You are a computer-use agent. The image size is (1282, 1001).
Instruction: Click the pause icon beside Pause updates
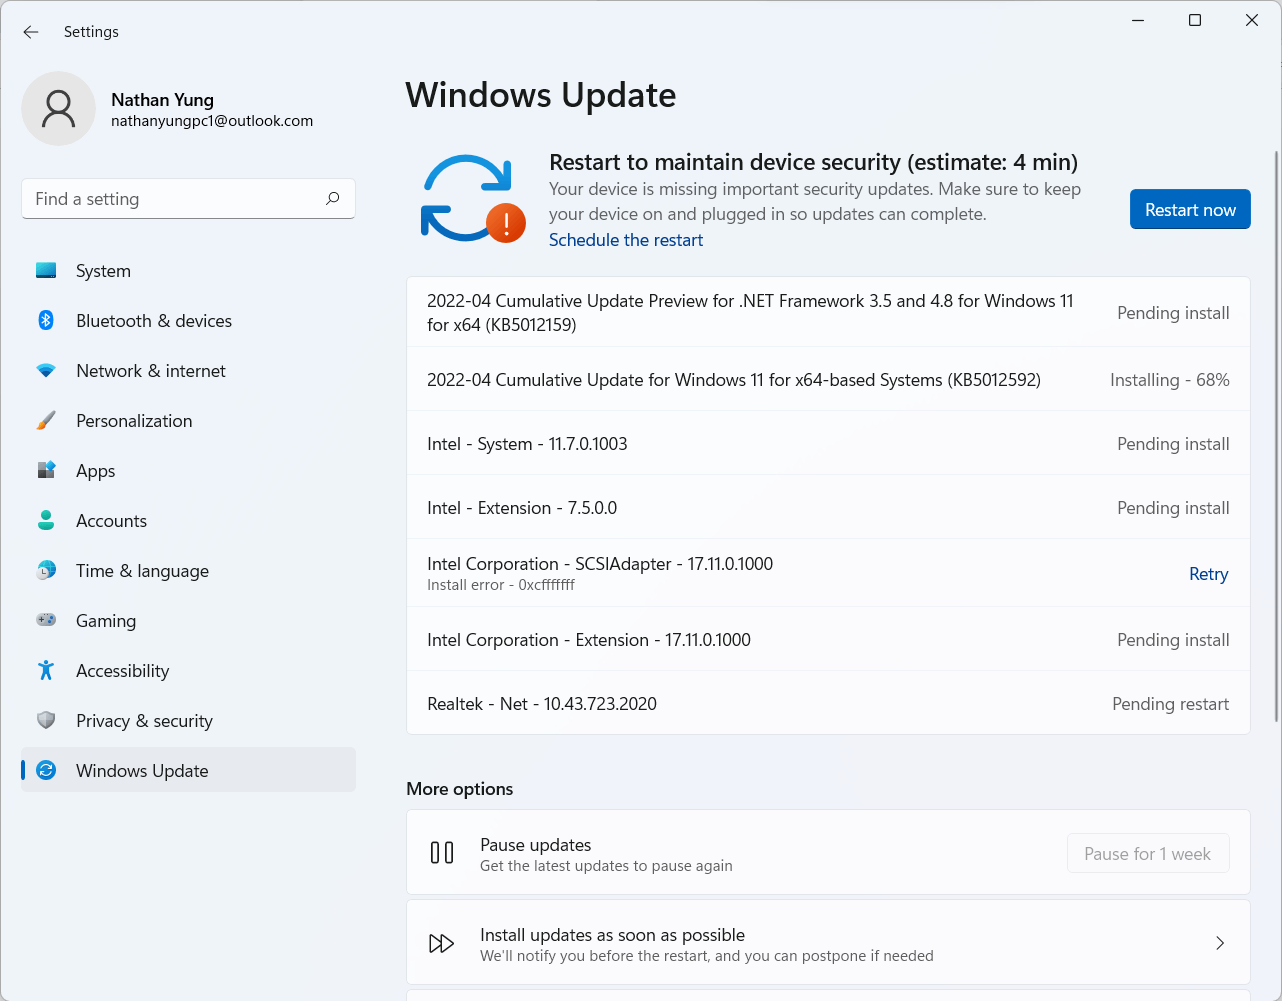tap(442, 853)
